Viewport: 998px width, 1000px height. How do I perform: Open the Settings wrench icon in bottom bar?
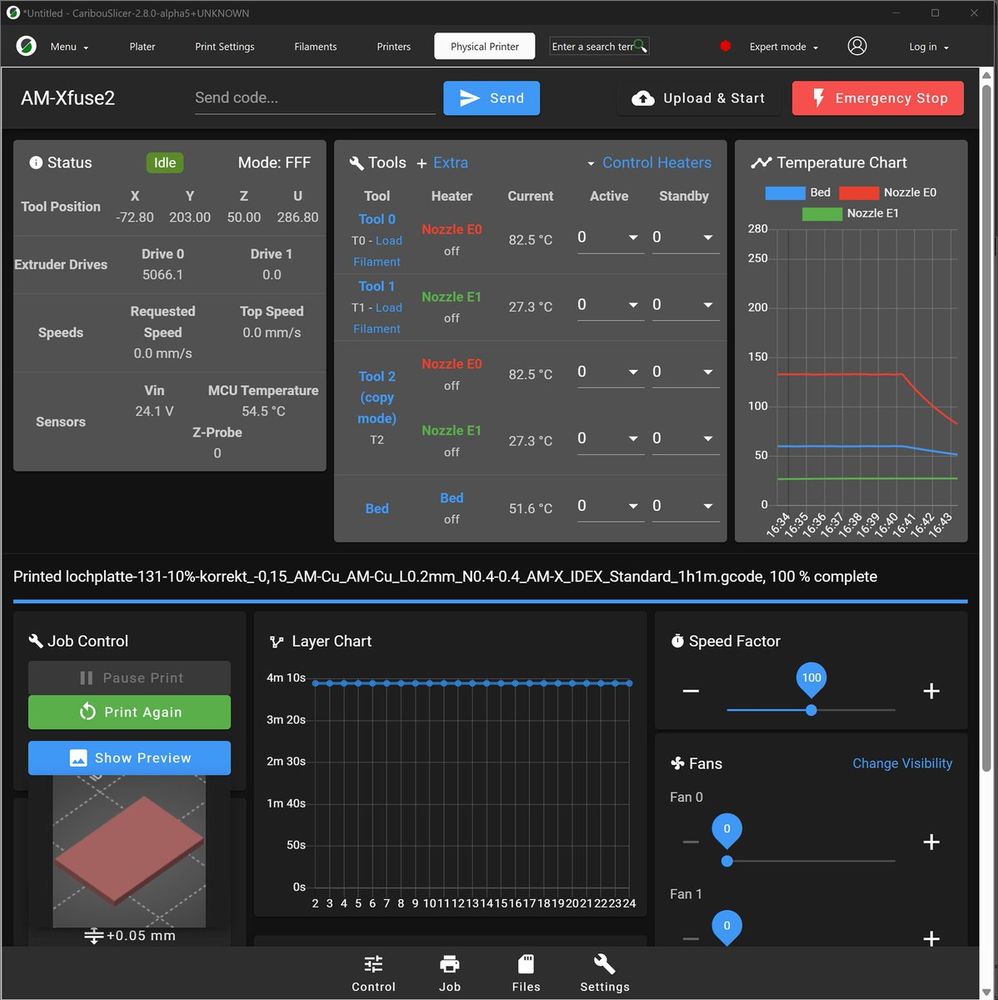coord(604,964)
